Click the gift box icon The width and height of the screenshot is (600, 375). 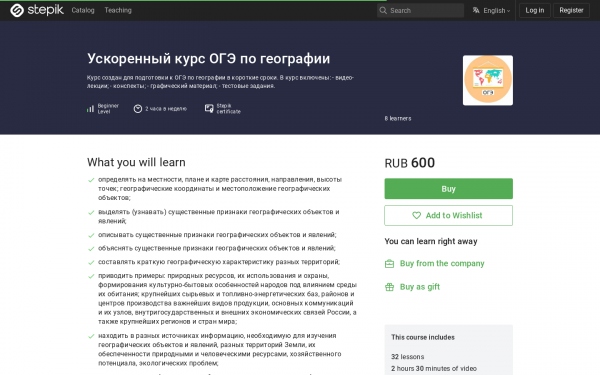click(389, 287)
